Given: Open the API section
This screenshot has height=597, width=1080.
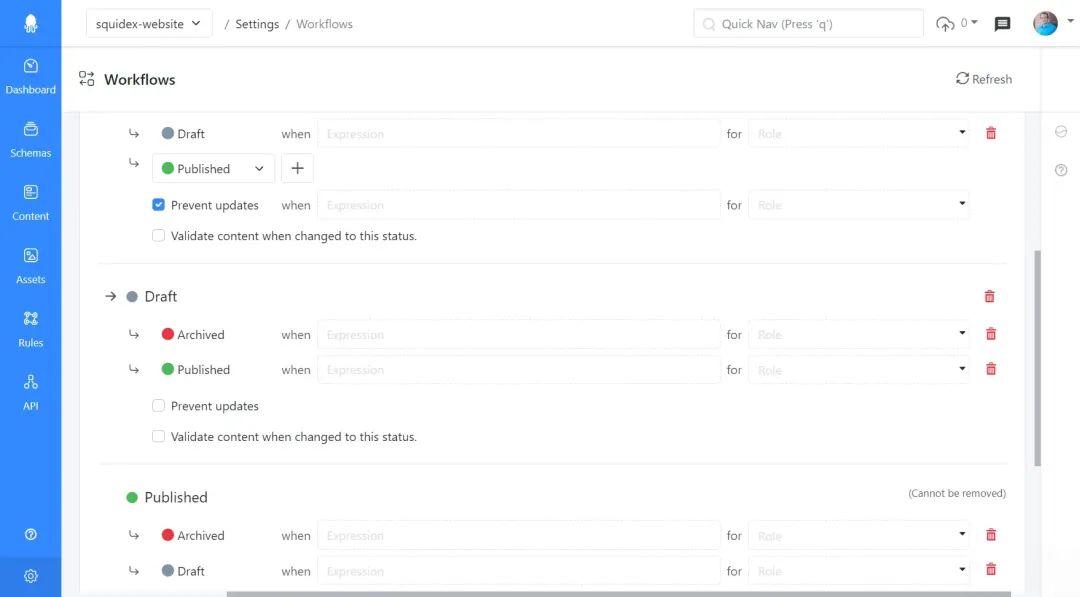Looking at the screenshot, I should tap(30, 392).
